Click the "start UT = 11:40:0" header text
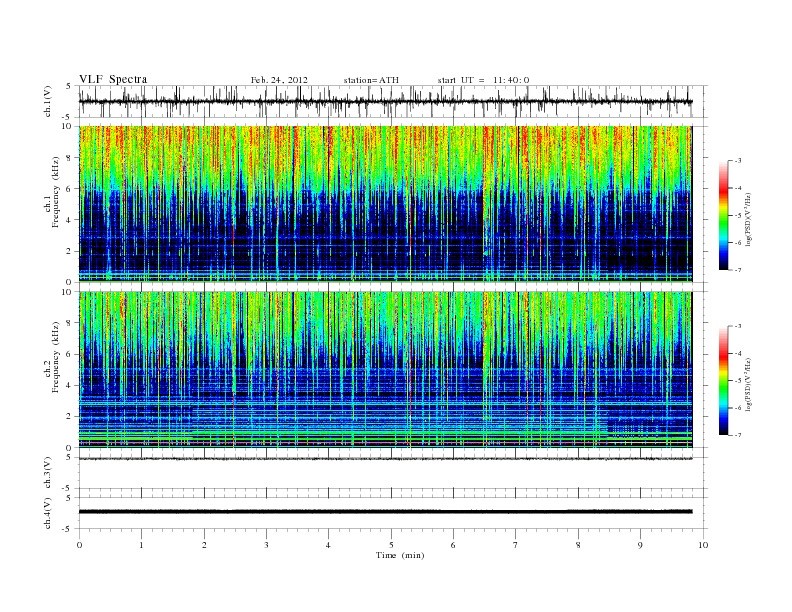 tap(483, 80)
